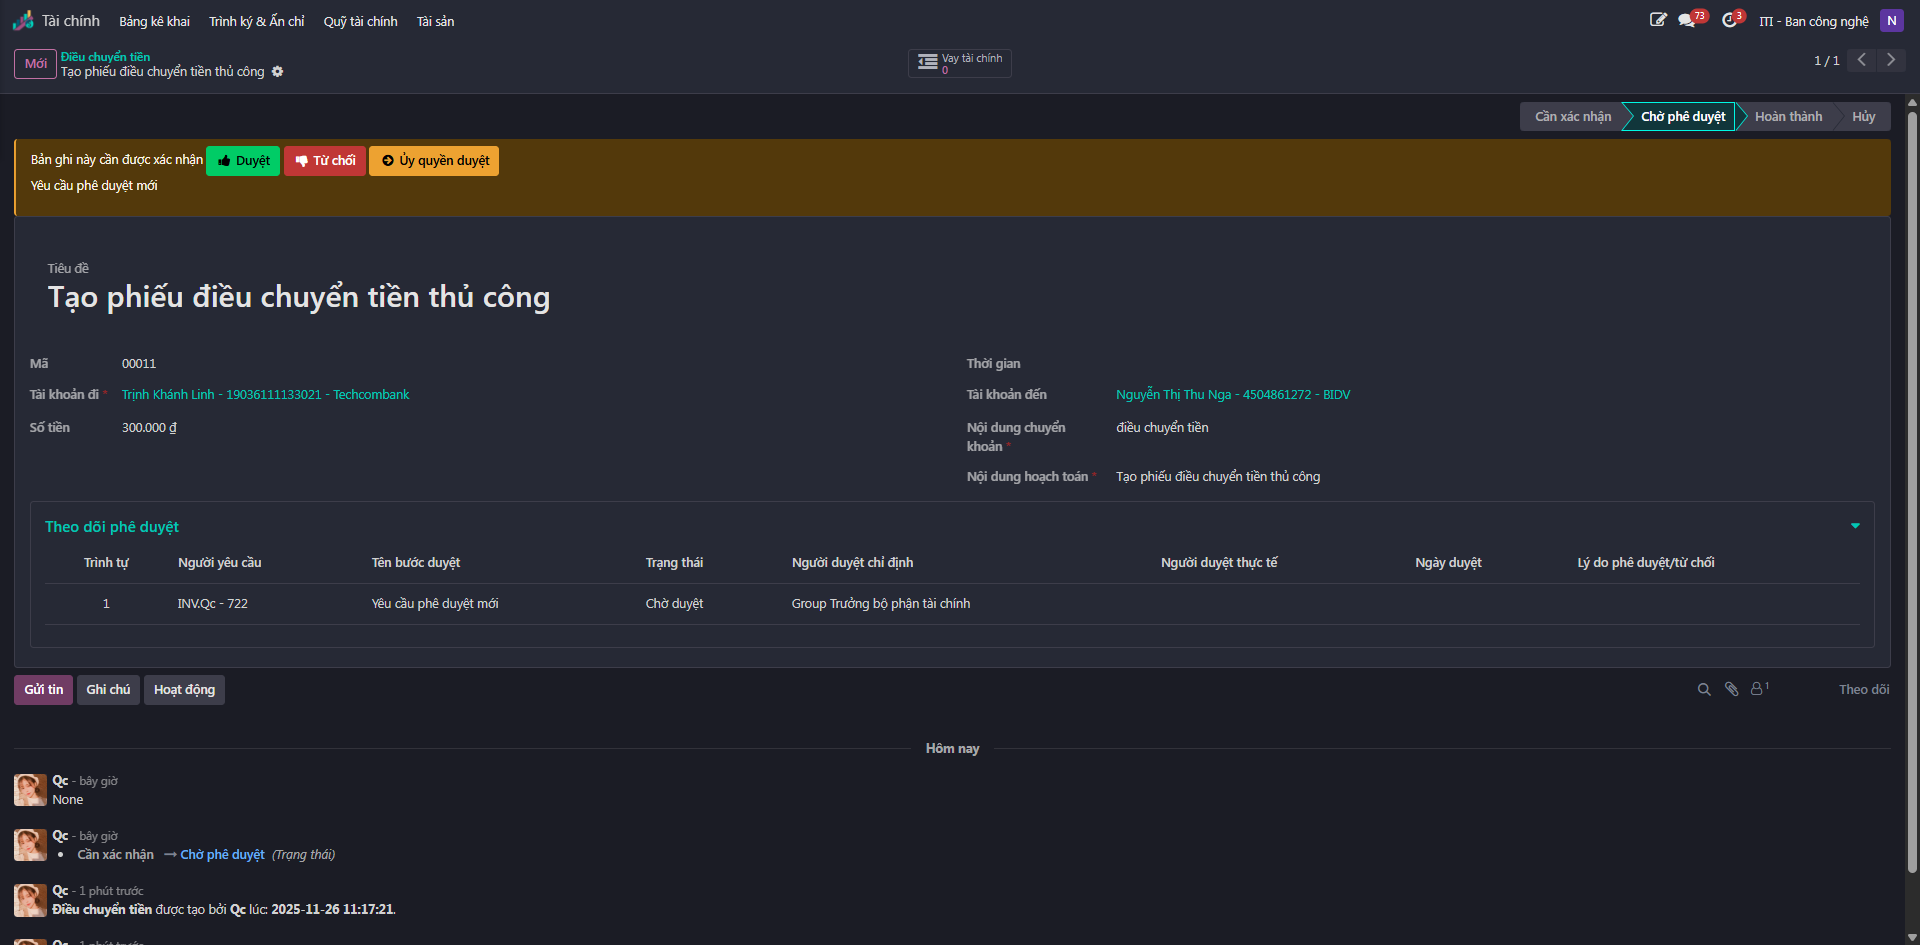Go to next record arrow

(1891, 60)
